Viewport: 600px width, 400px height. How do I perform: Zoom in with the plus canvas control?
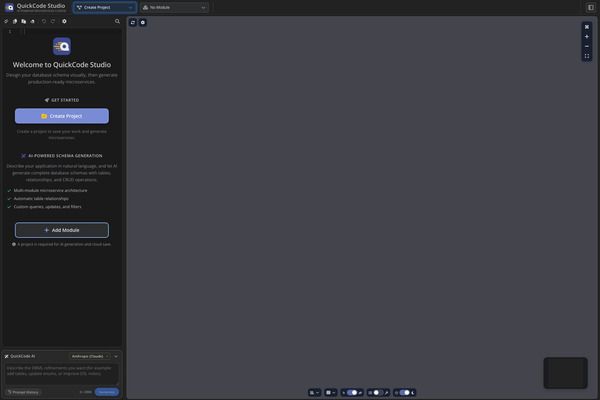(587, 37)
